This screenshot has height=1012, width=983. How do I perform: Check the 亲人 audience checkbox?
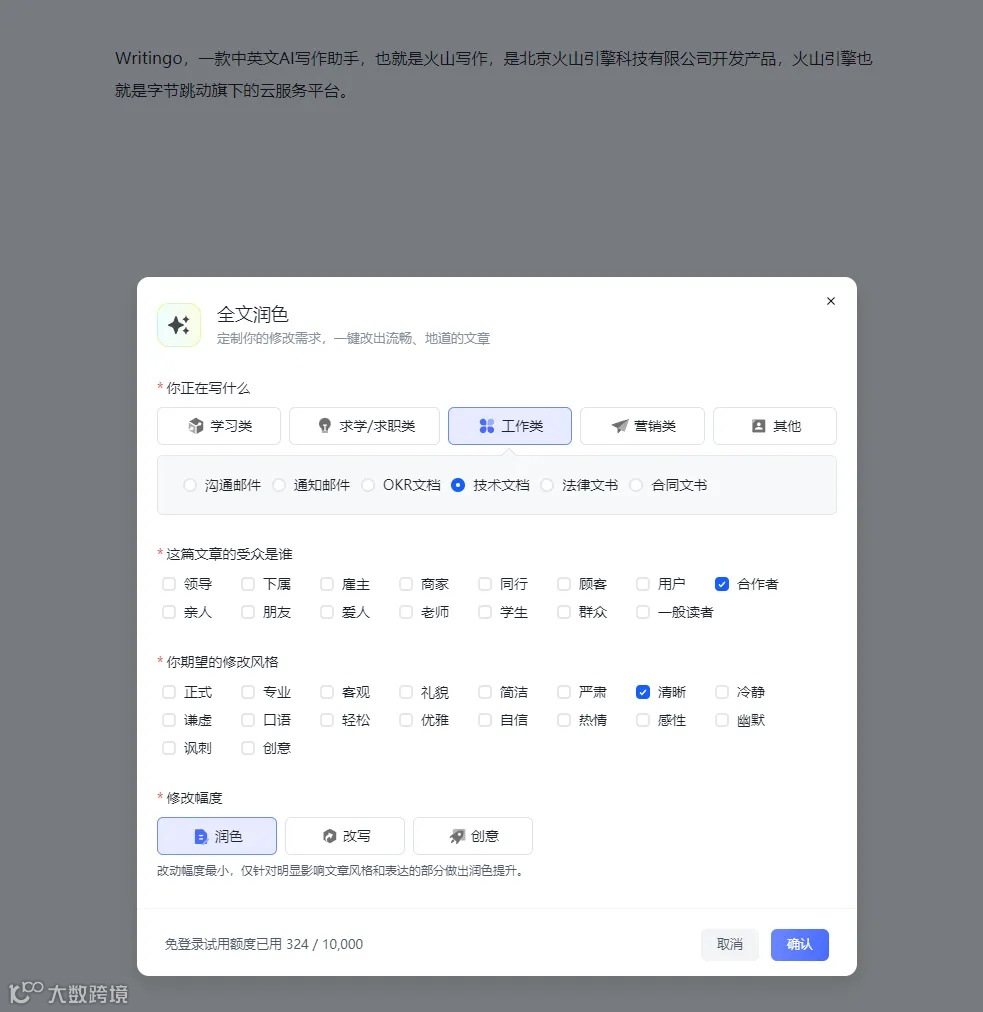(x=169, y=612)
